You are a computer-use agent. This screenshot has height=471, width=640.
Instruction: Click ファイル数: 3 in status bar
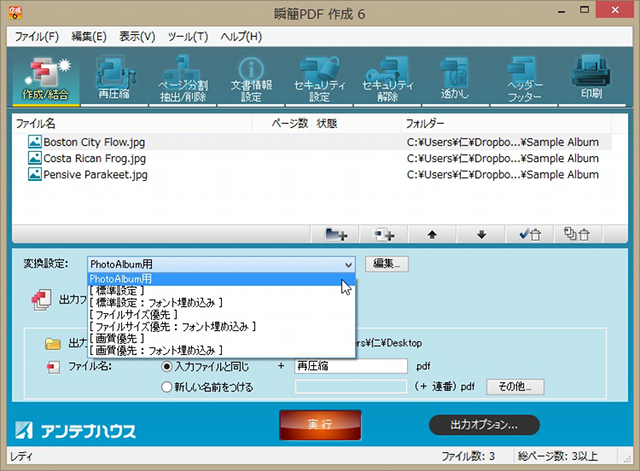pos(468,456)
